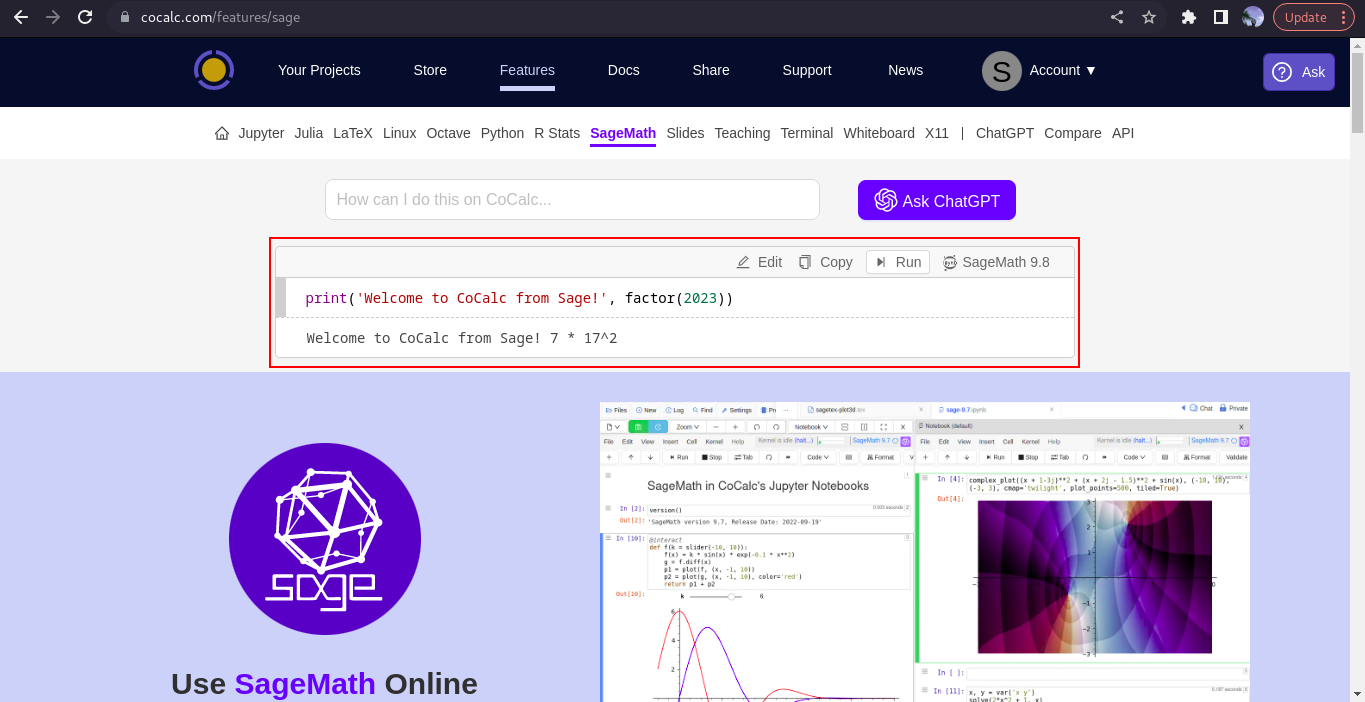Toggle the browser side panel icon
This screenshot has width=1365, height=702.
click(1220, 17)
